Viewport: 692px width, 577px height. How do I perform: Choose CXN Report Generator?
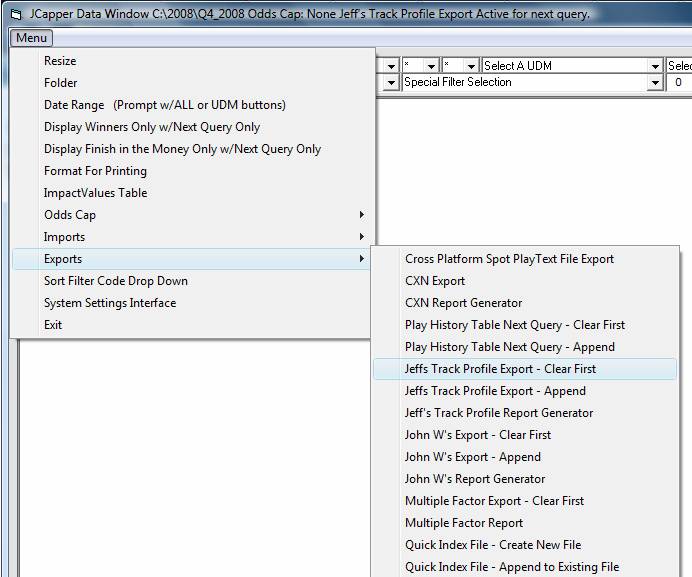coord(463,303)
